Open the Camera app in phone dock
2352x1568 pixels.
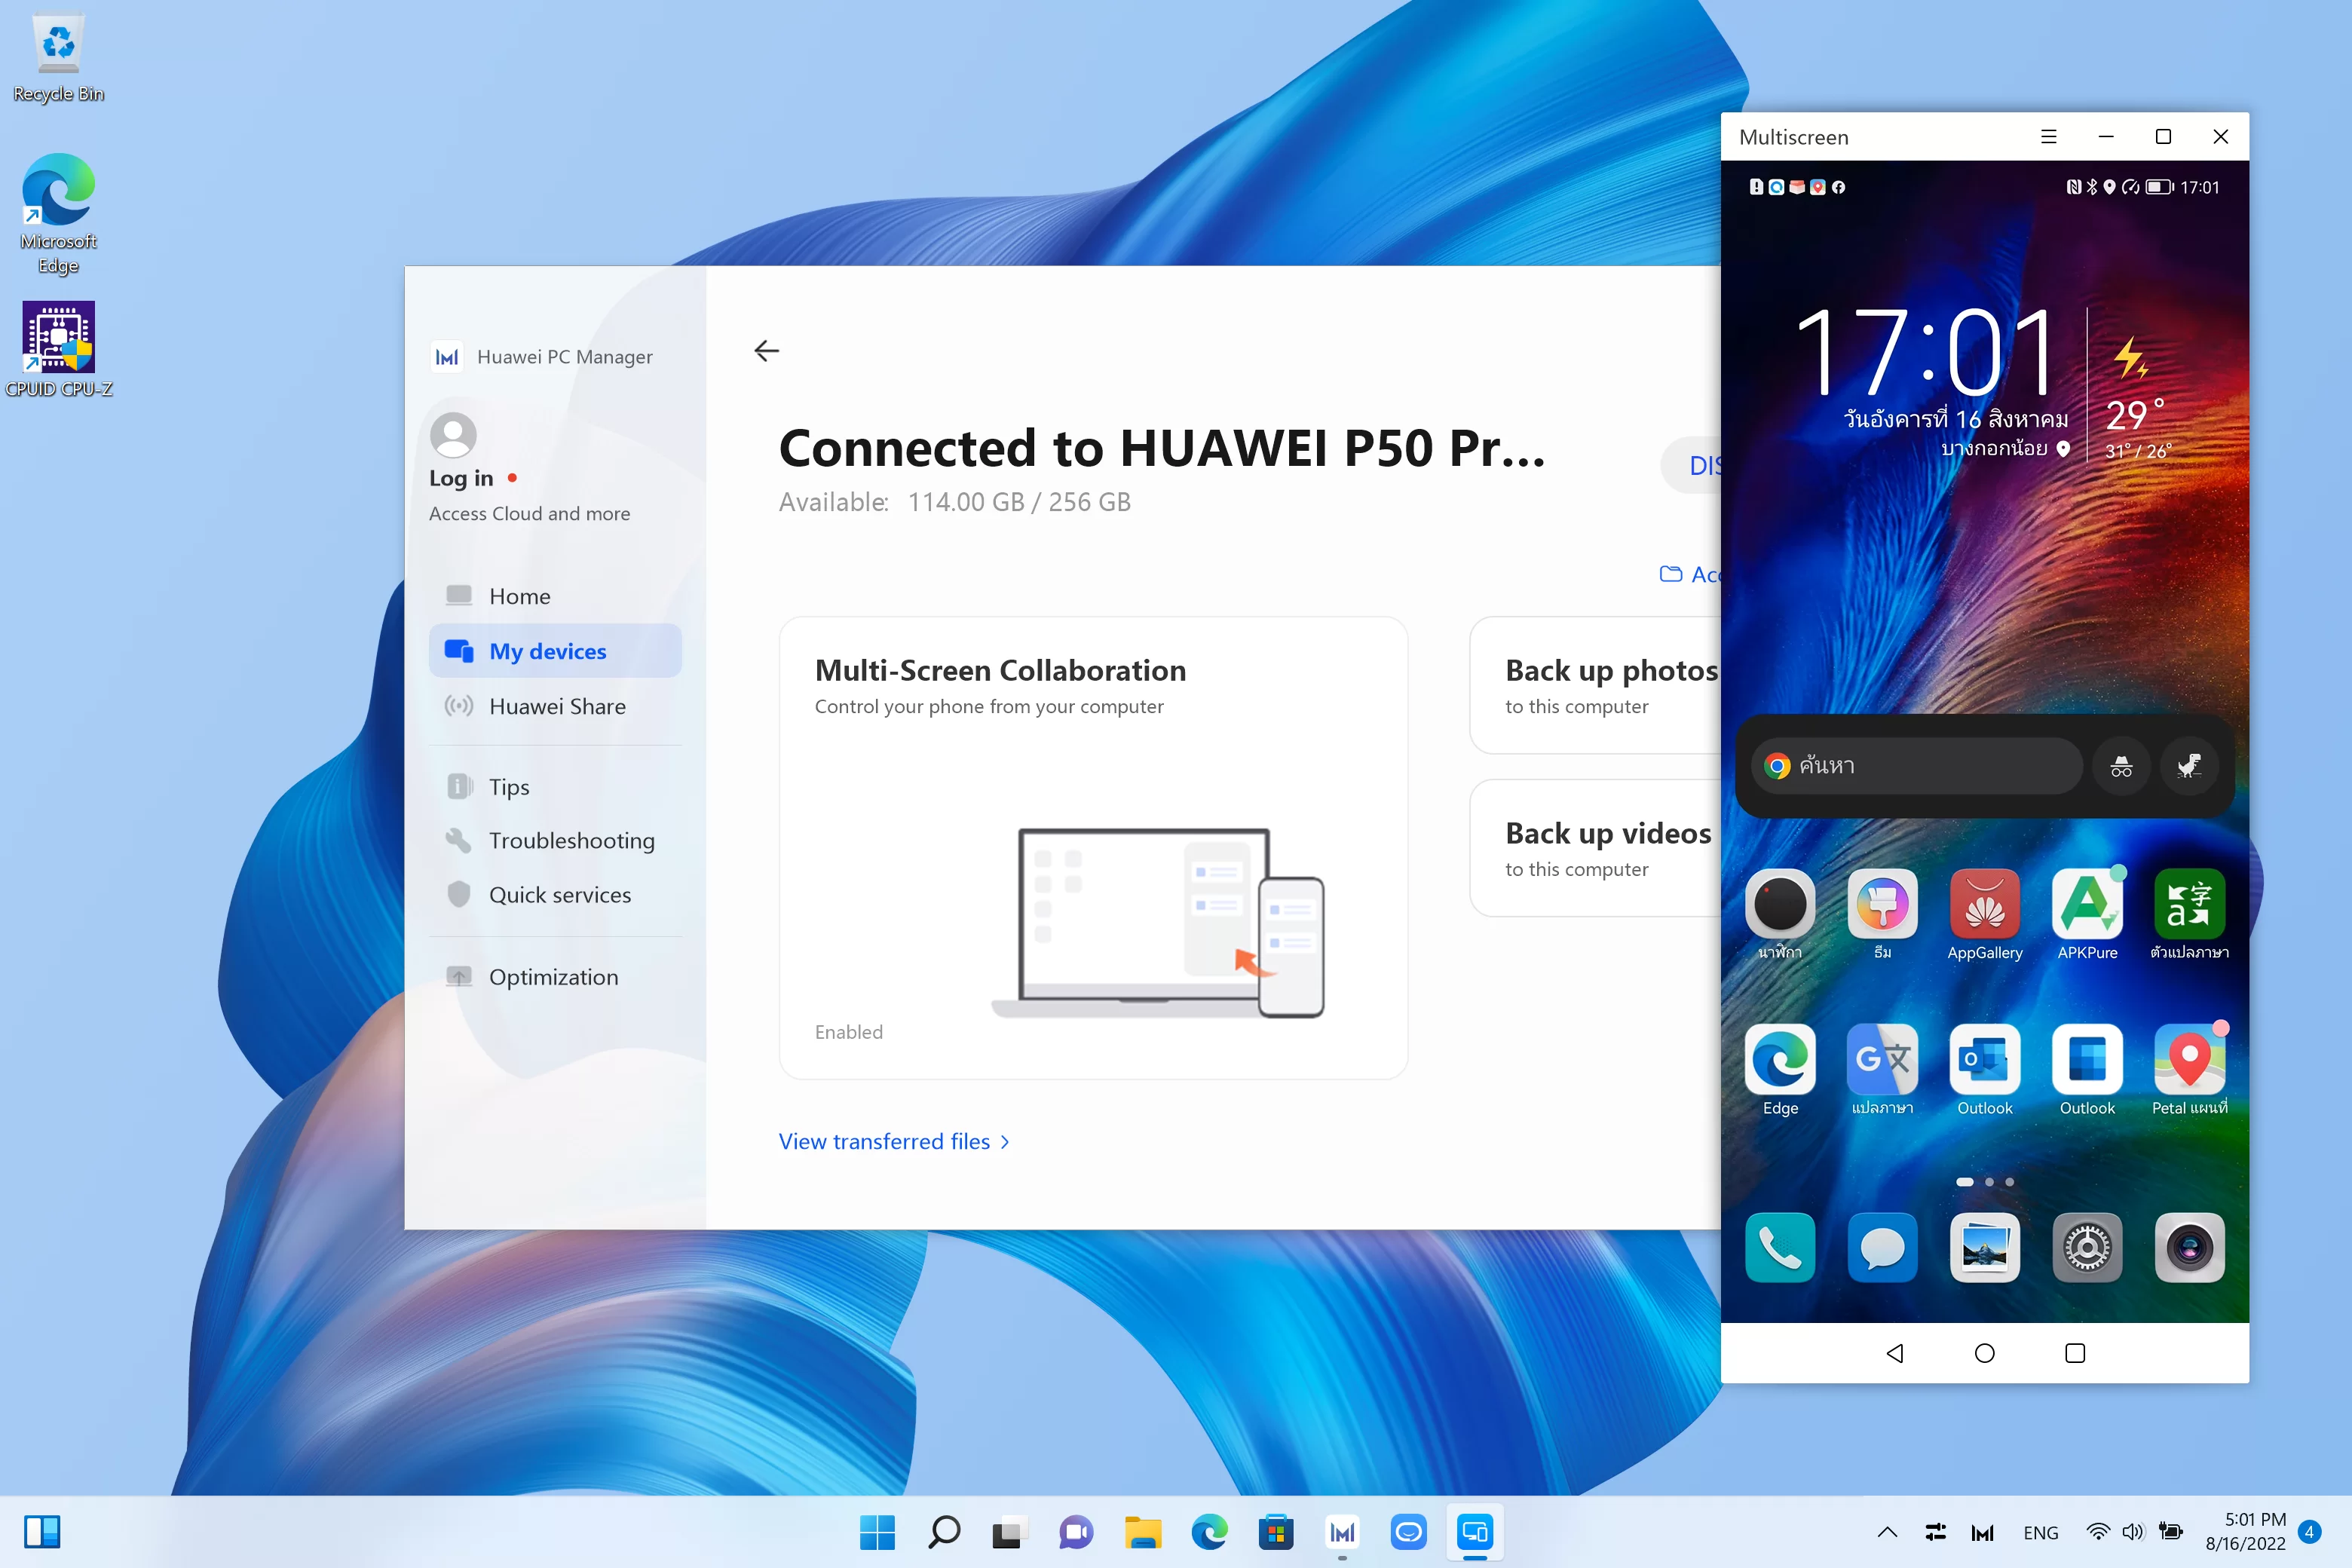2189,1247
